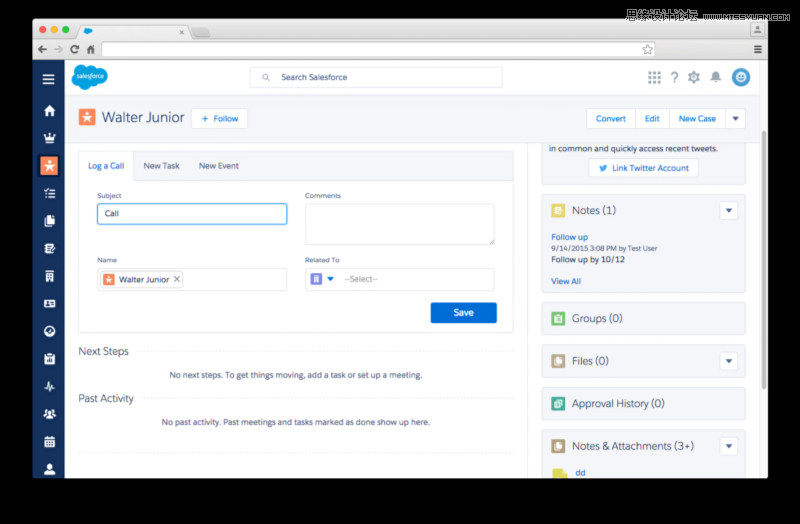This screenshot has height=524, width=800.
Task: Open the Tasks checklist sidebar icon
Action: click(x=49, y=193)
